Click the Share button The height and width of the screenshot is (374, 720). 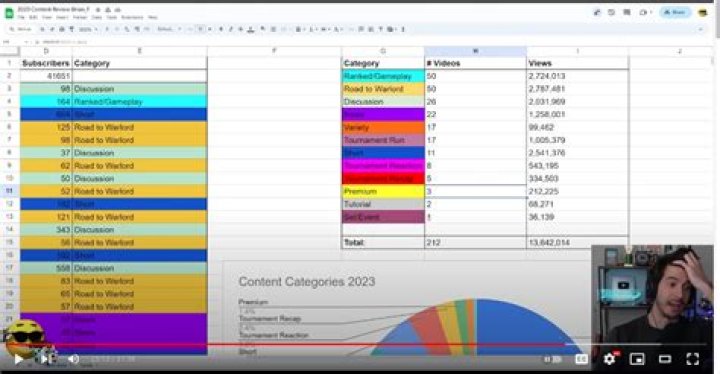tap(675, 12)
